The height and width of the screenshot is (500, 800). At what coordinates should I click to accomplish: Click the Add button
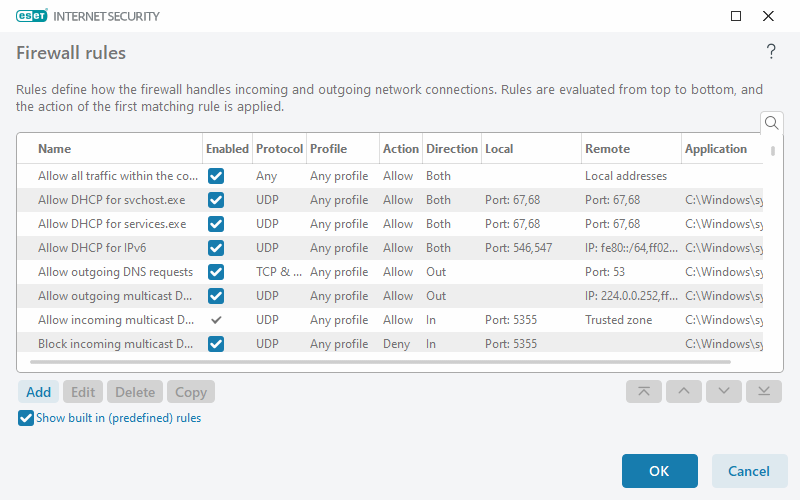(x=39, y=392)
